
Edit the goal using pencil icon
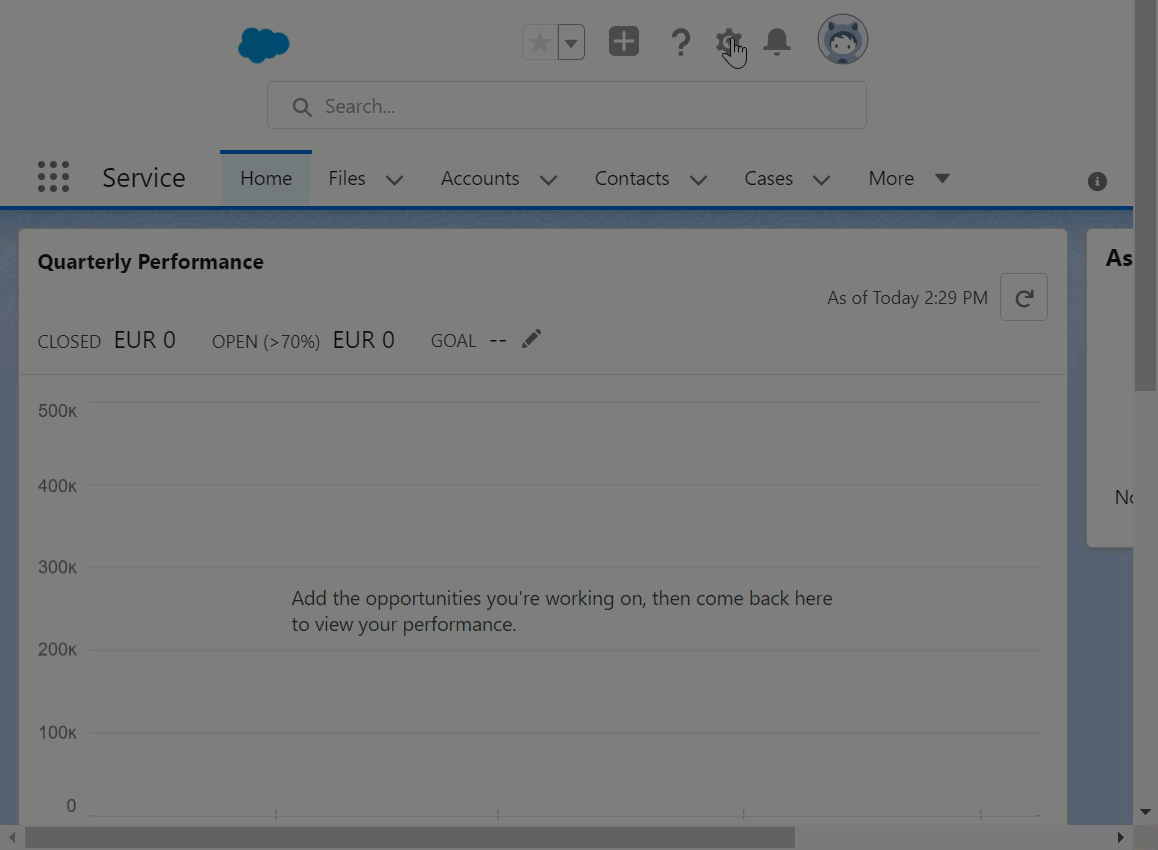click(x=531, y=339)
